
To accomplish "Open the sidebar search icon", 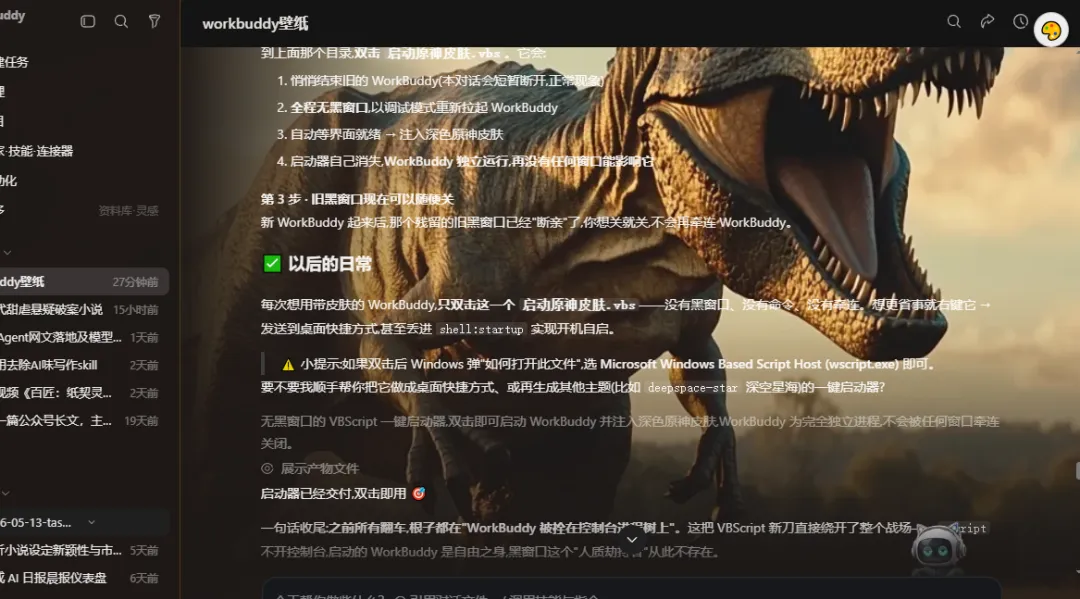I will pos(121,21).
